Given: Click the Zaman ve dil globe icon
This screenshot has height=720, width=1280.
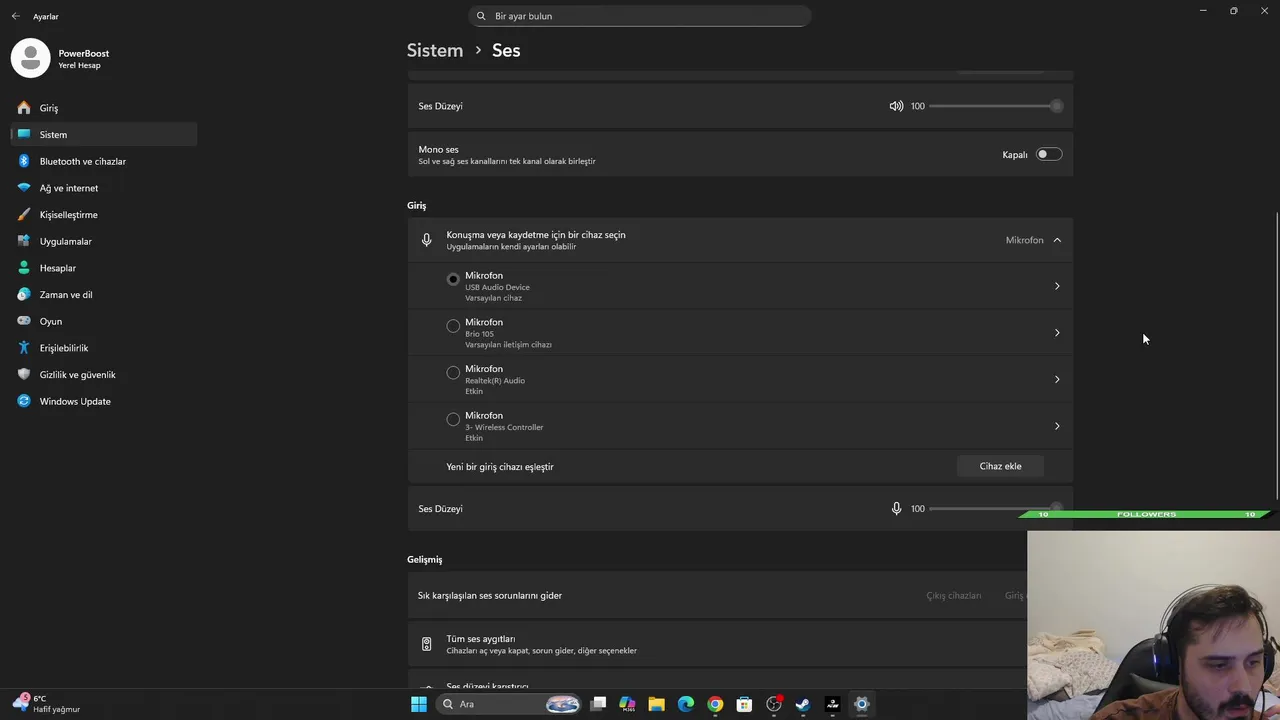Looking at the screenshot, I should (24, 294).
